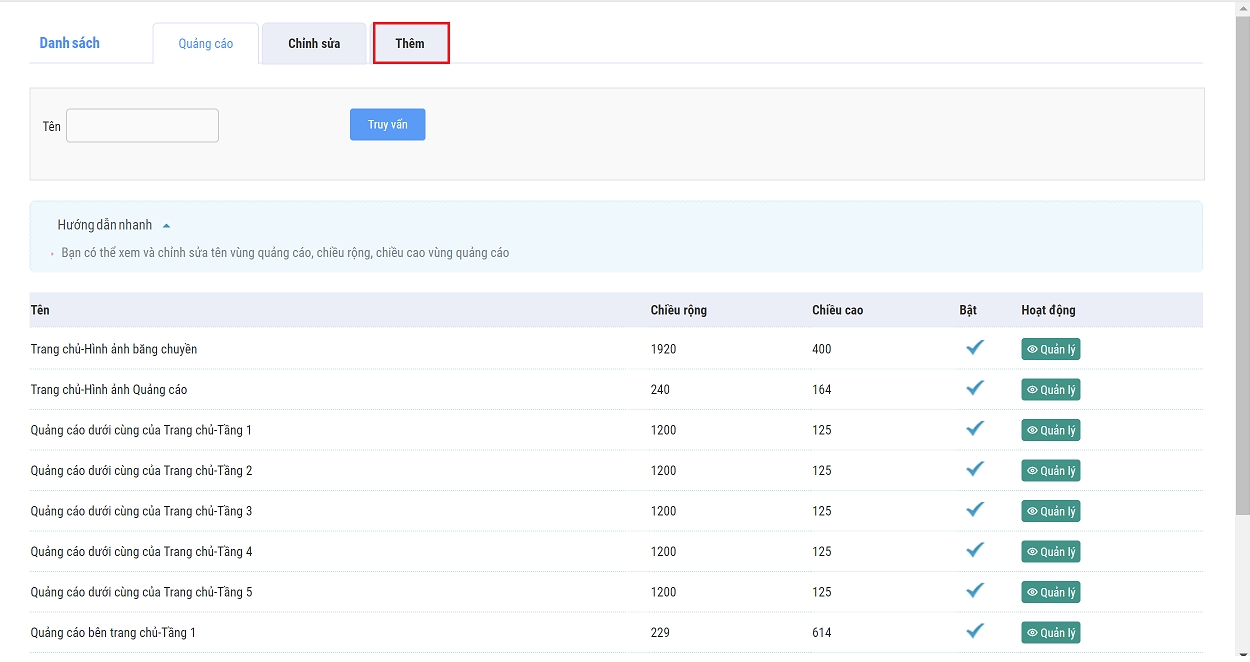
Task: Collapse the Hướng dẫn nhanh section
Action: 166,226
